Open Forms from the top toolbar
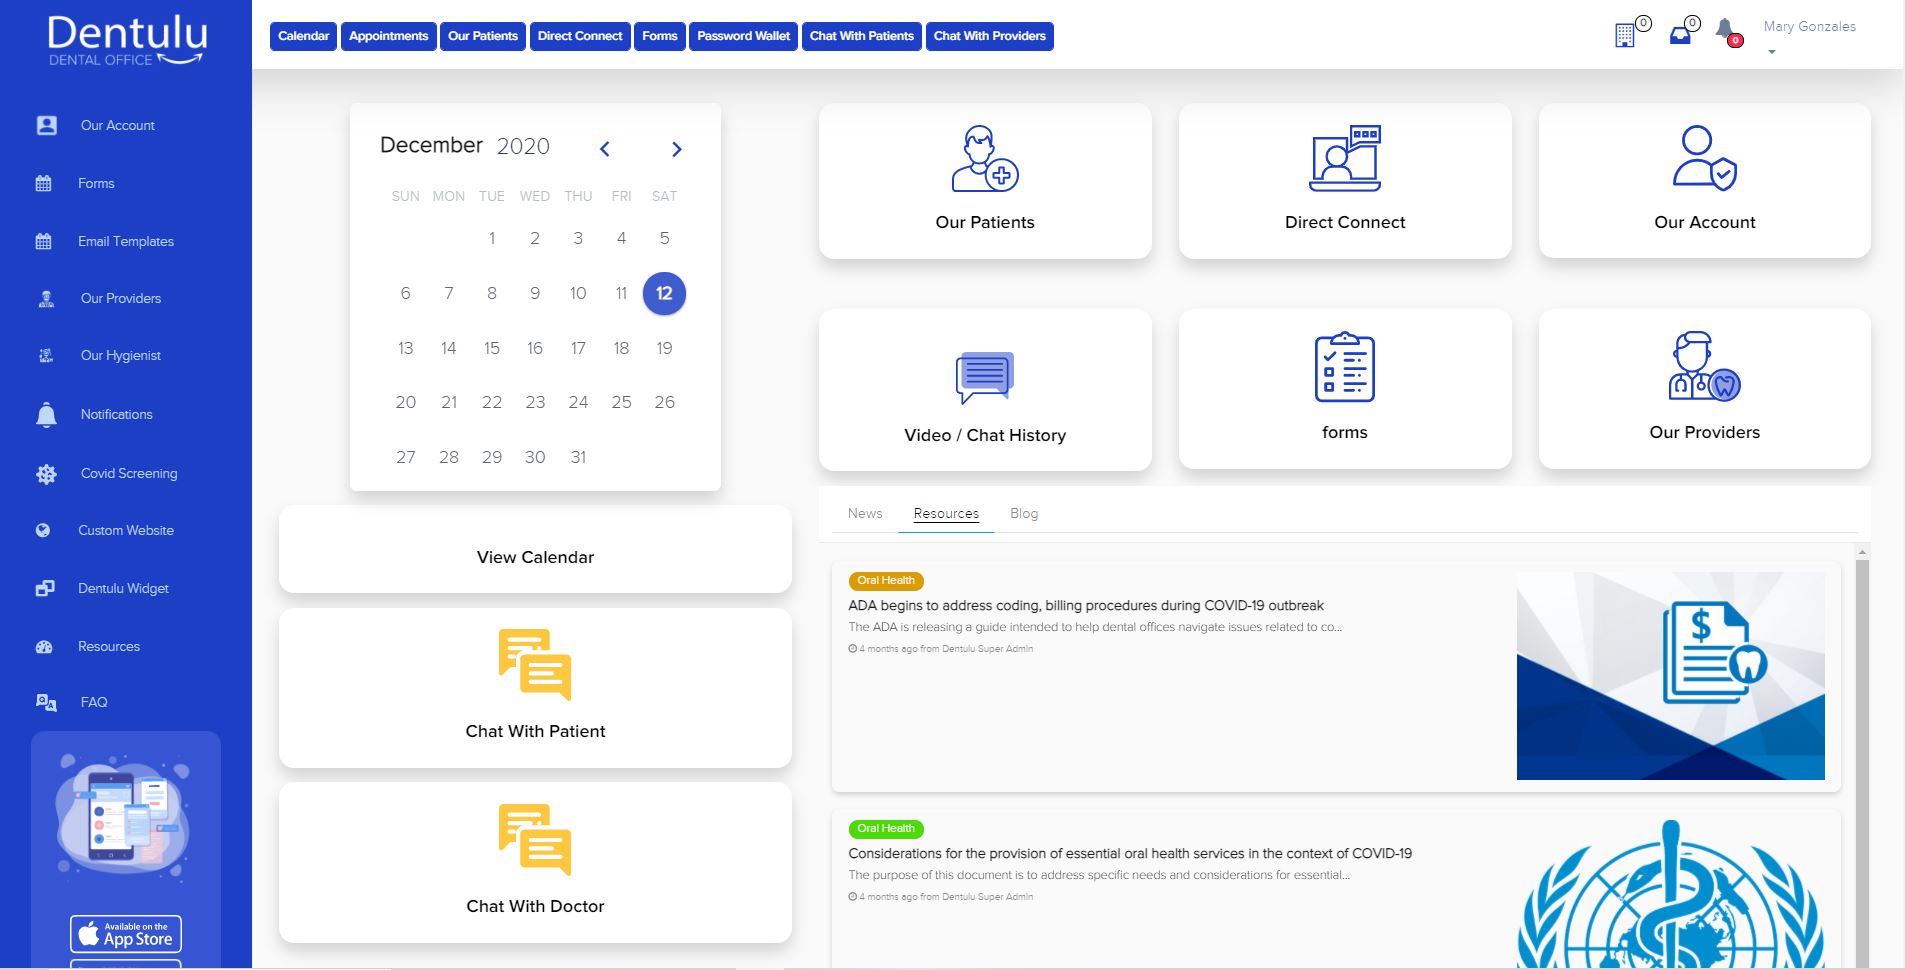Screen dimensions: 1905x970 point(660,36)
